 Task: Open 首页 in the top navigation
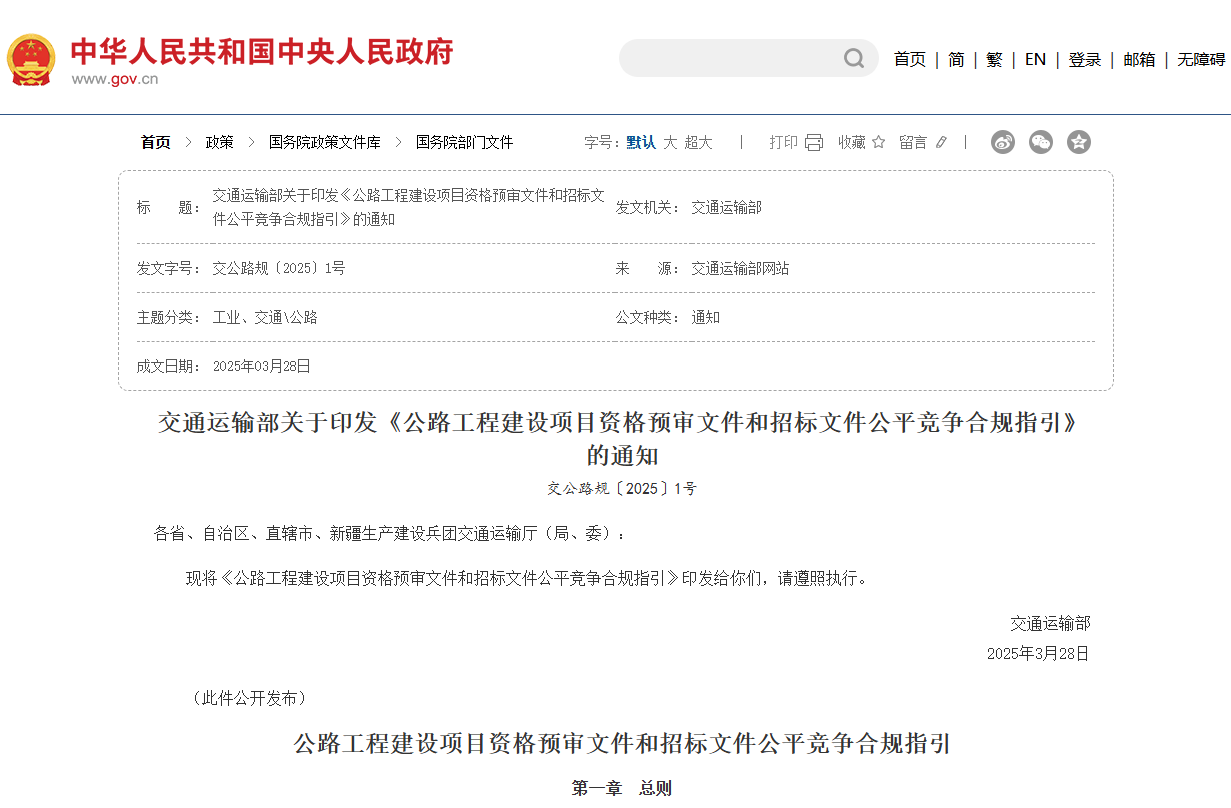[909, 59]
